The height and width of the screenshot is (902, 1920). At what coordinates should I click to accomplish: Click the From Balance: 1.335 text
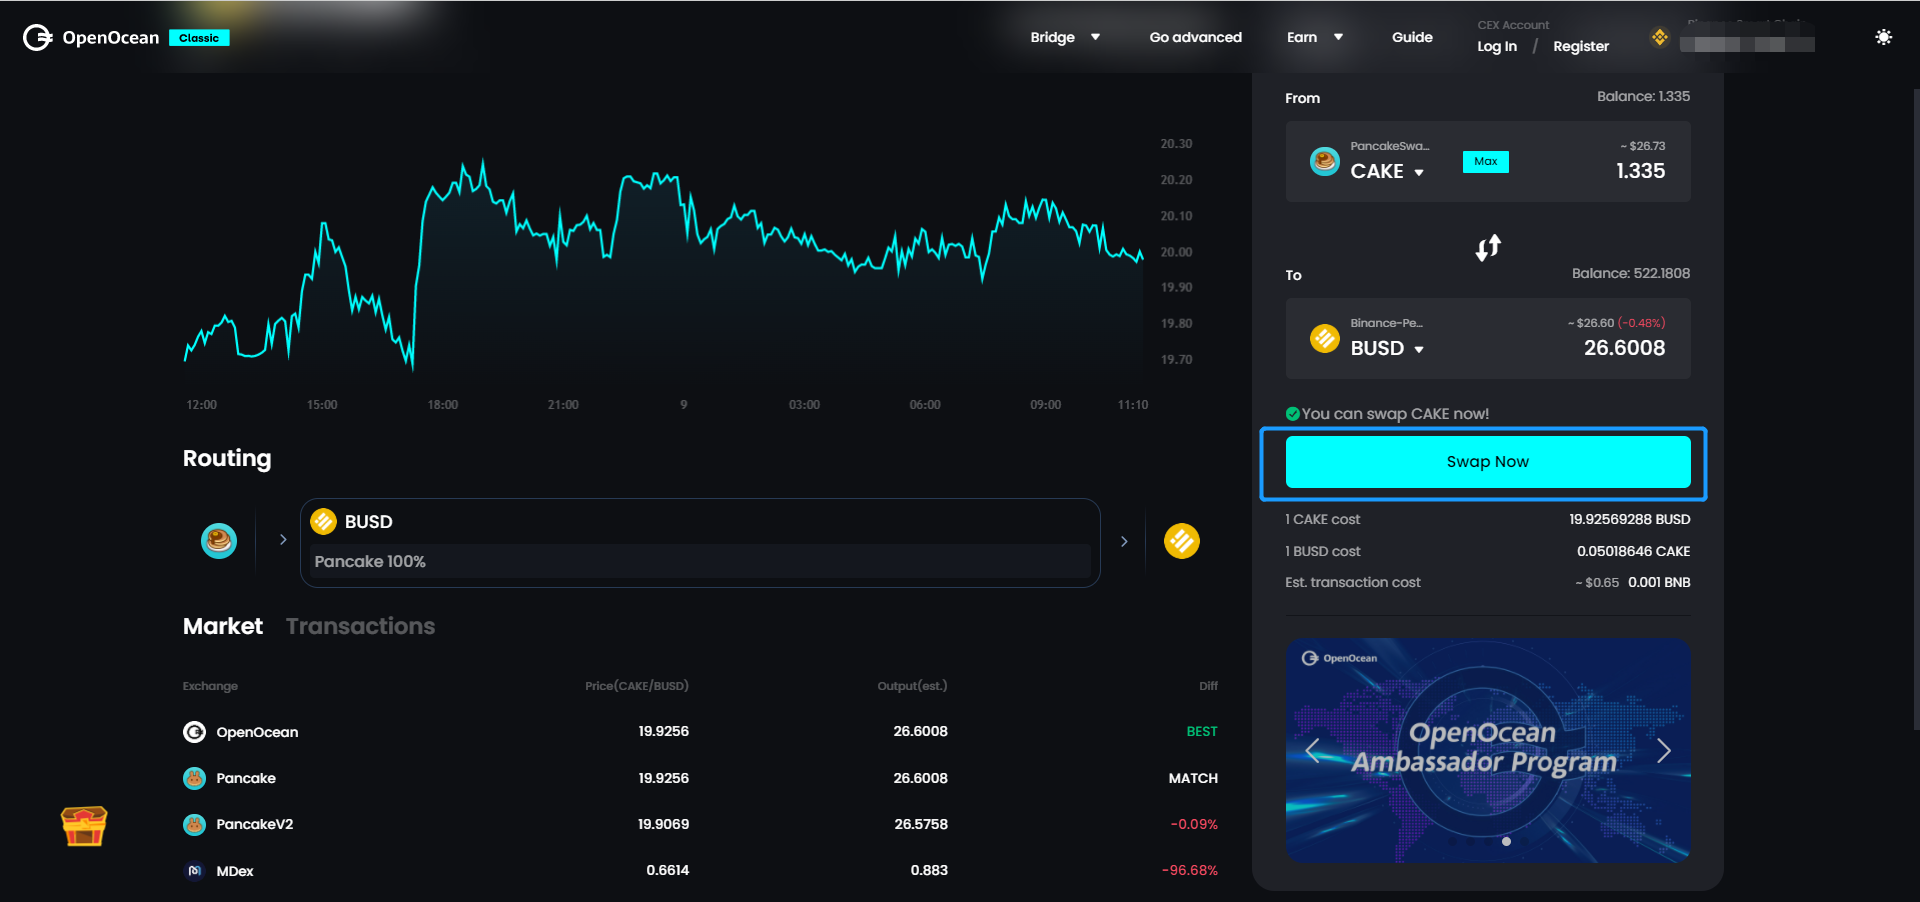click(1643, 96)
